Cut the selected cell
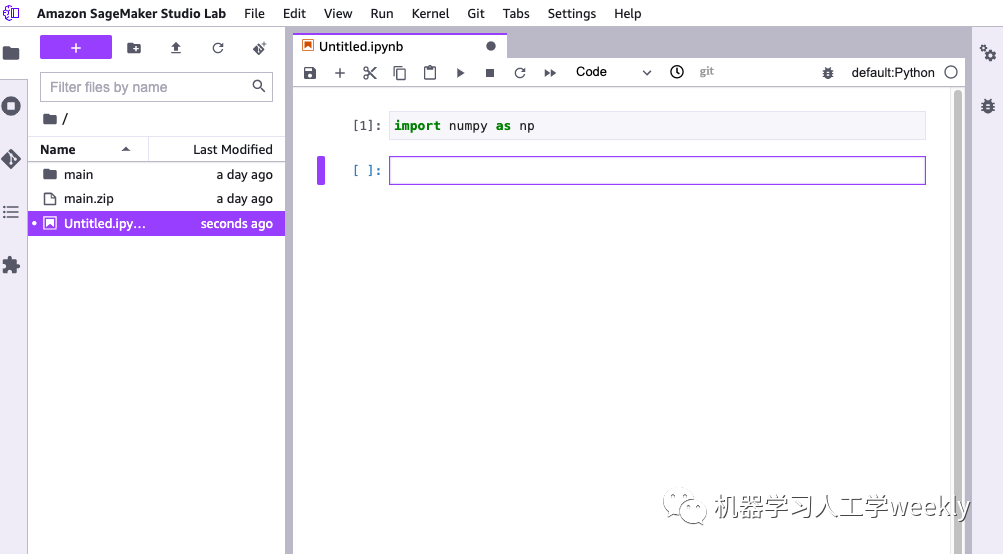This screenshot has height=554, width=1003. click(370, 73)
